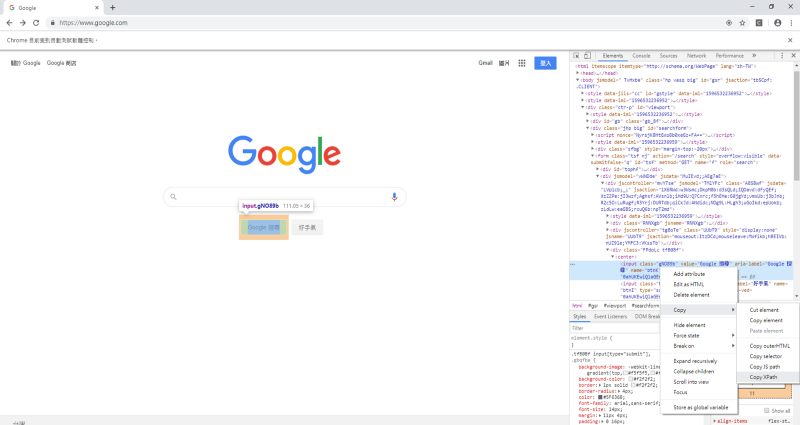Expand the div id tophf node
The height and width of the screenshot is (425, 800).
(x=598, y=169)
